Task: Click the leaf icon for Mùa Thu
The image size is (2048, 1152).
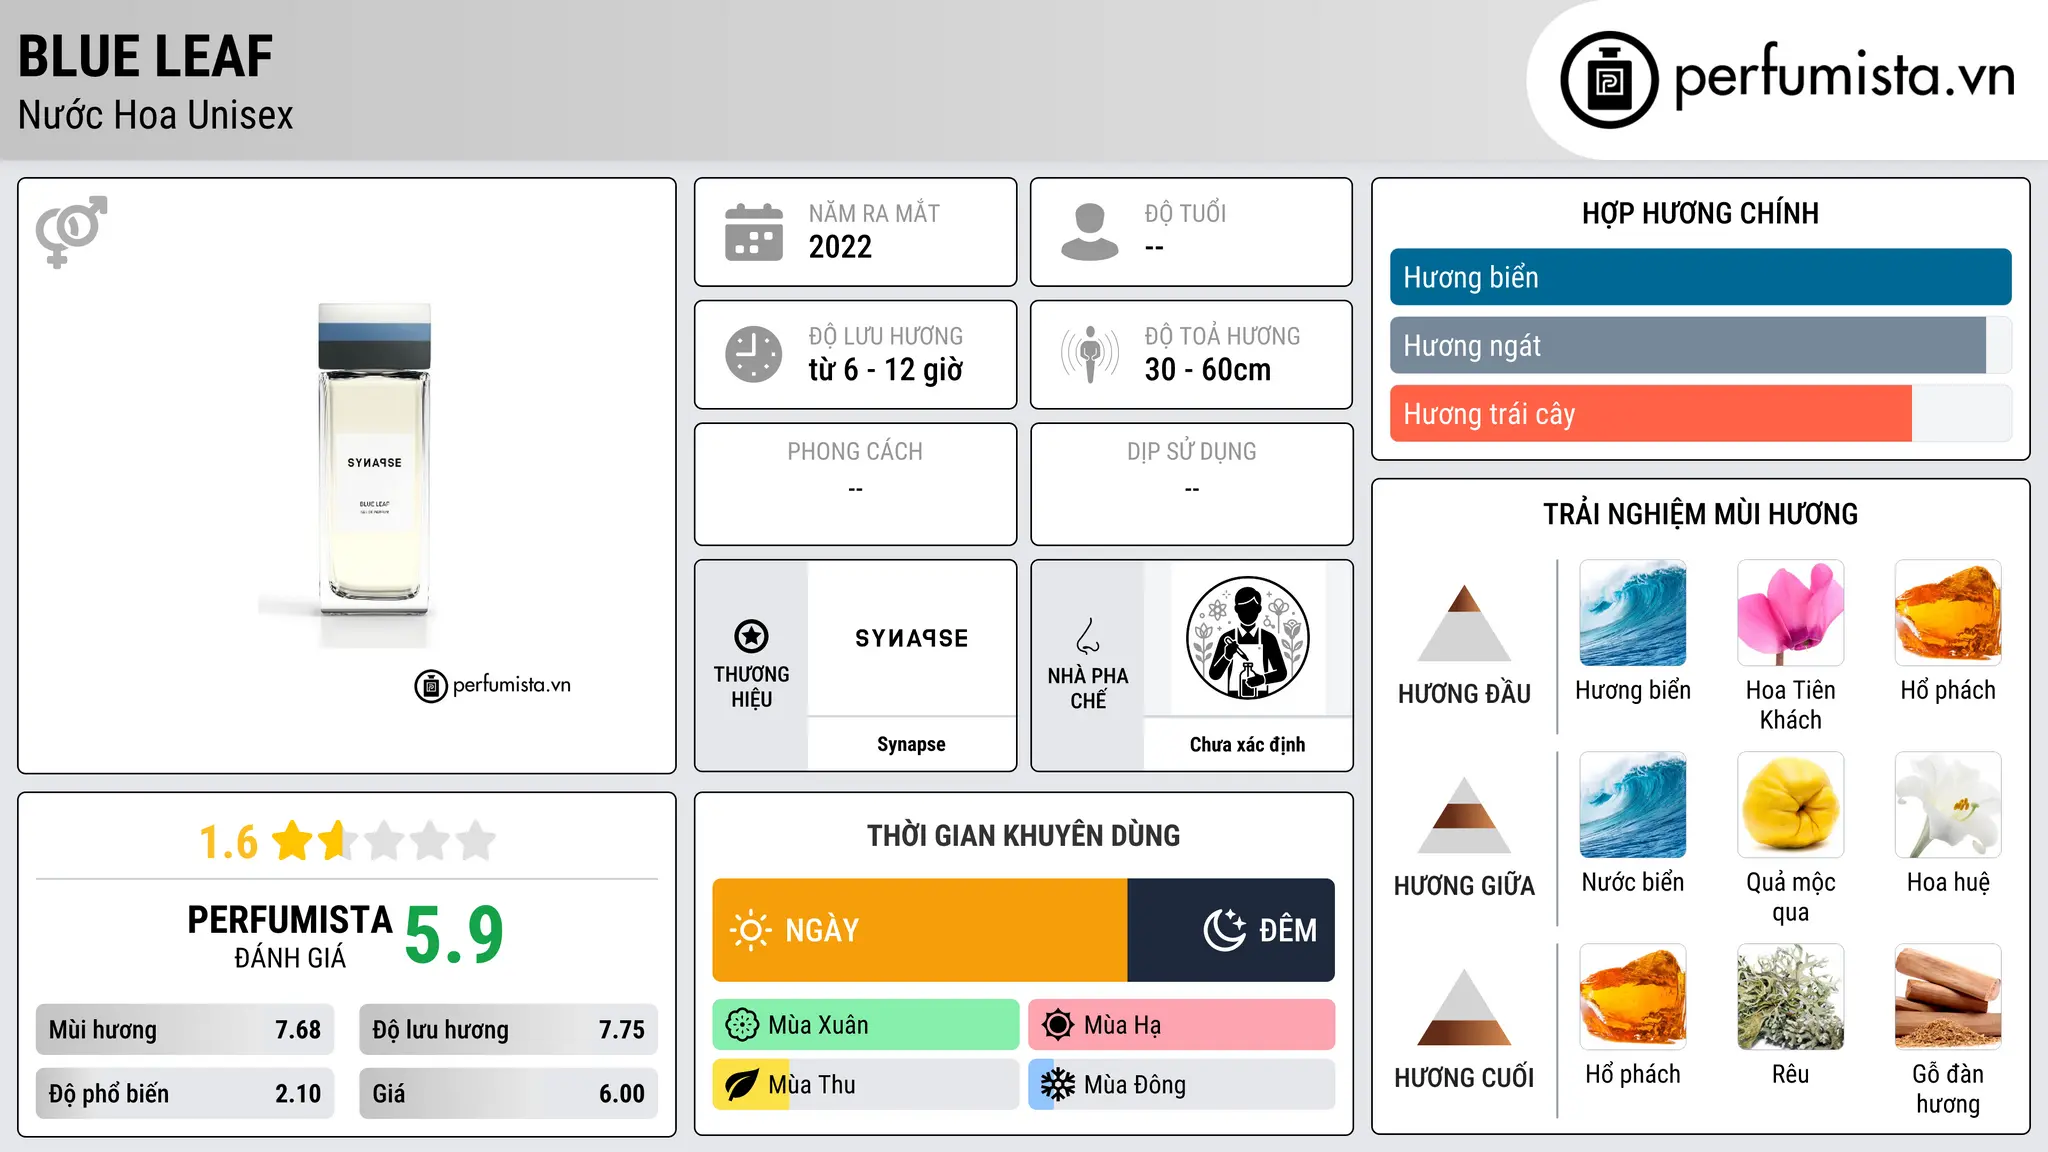Action: tap(742, 1085)
